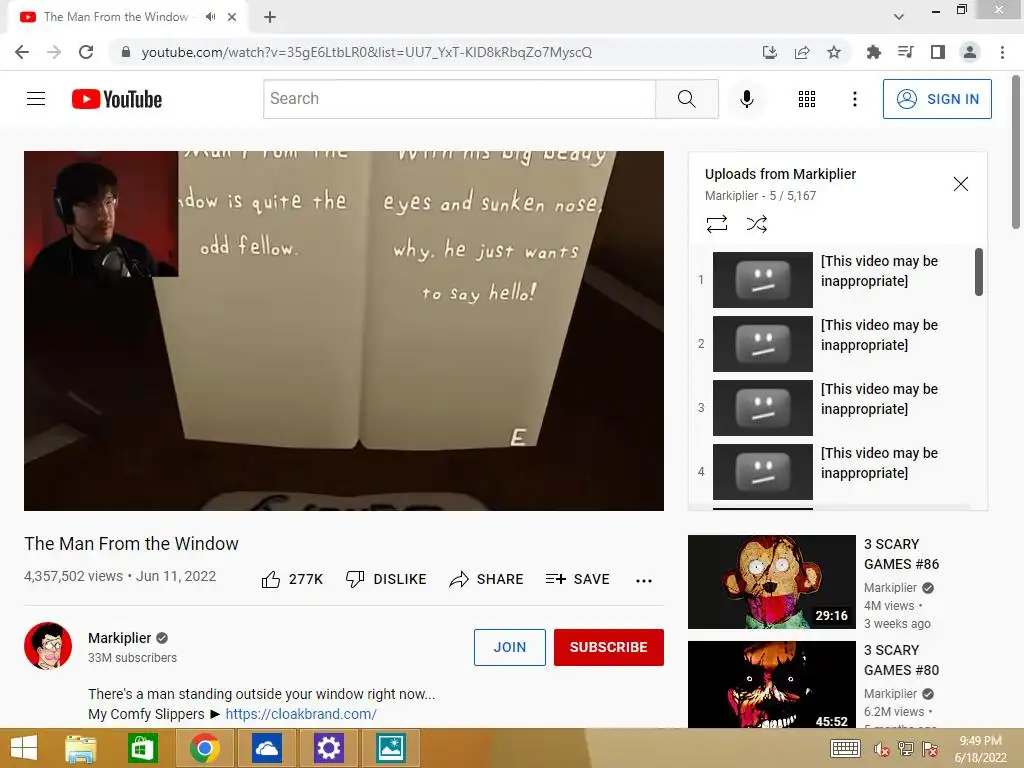The width and height of the screenshot is (1024, 768).
Task: Open Chrome side panel icon
Action: [938, 52]
